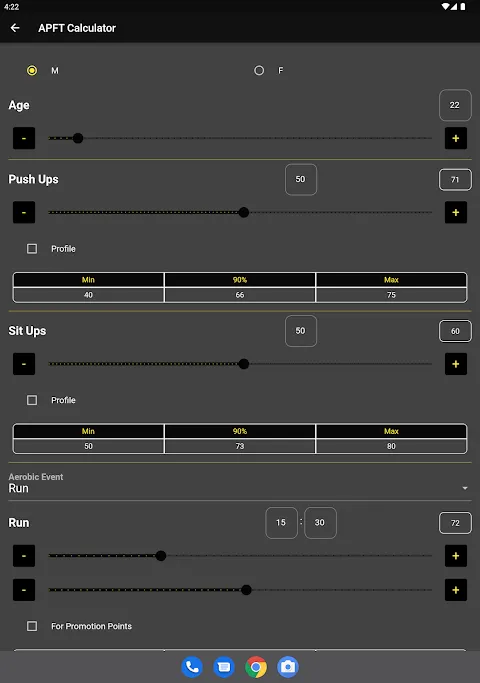The image size is (480, 683).
Task: Expand the Aerobic Event dropdown
Action: tap(240, 484)
